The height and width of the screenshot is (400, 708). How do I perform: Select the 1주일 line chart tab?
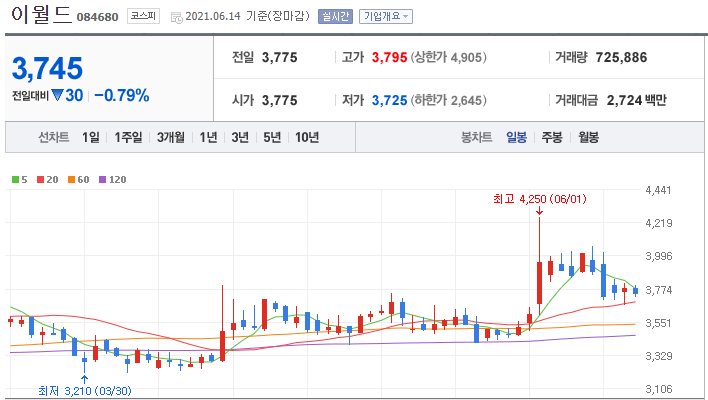pos(128,137)
